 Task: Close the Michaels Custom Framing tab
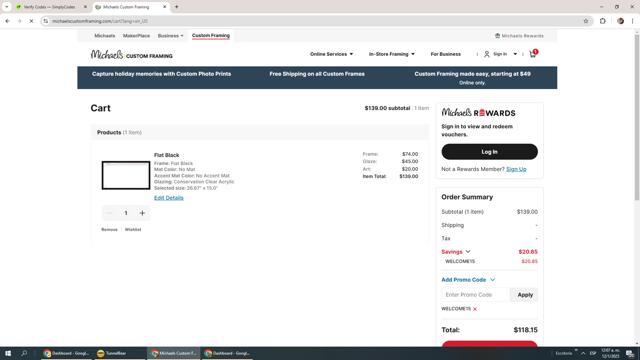click(x=164, y=7)
